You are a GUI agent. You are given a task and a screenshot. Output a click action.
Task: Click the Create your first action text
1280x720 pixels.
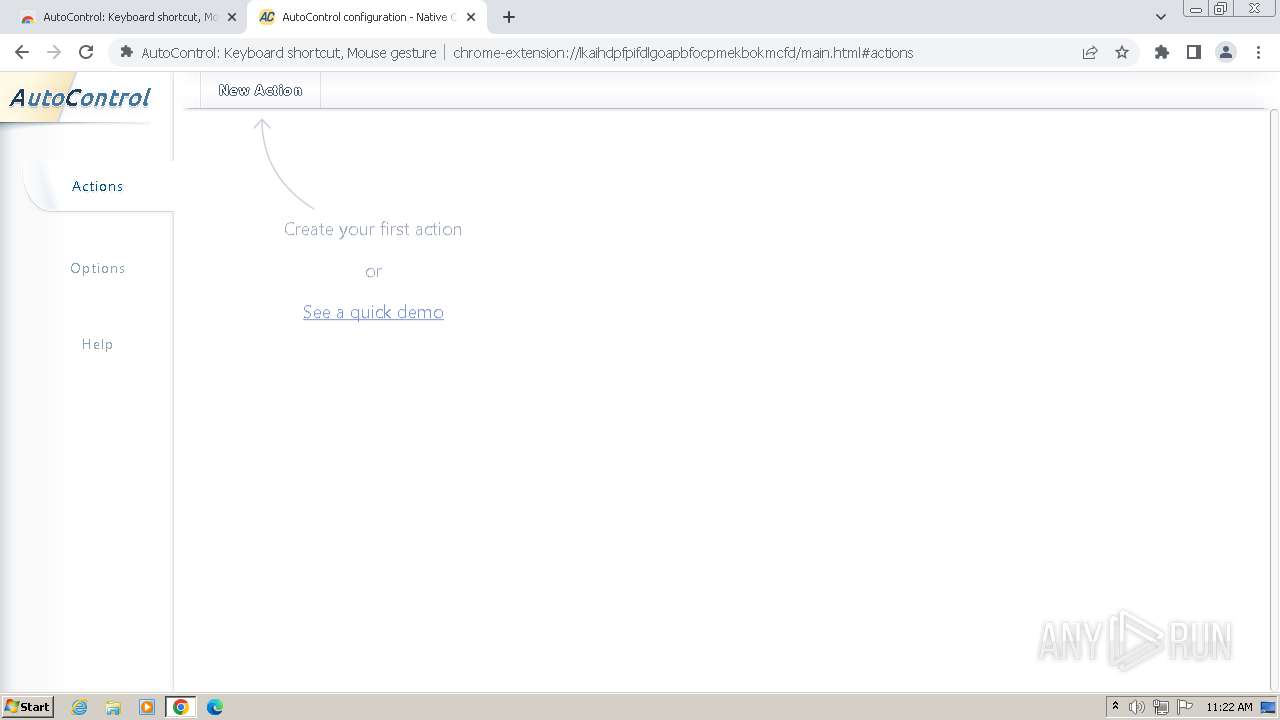373,229
